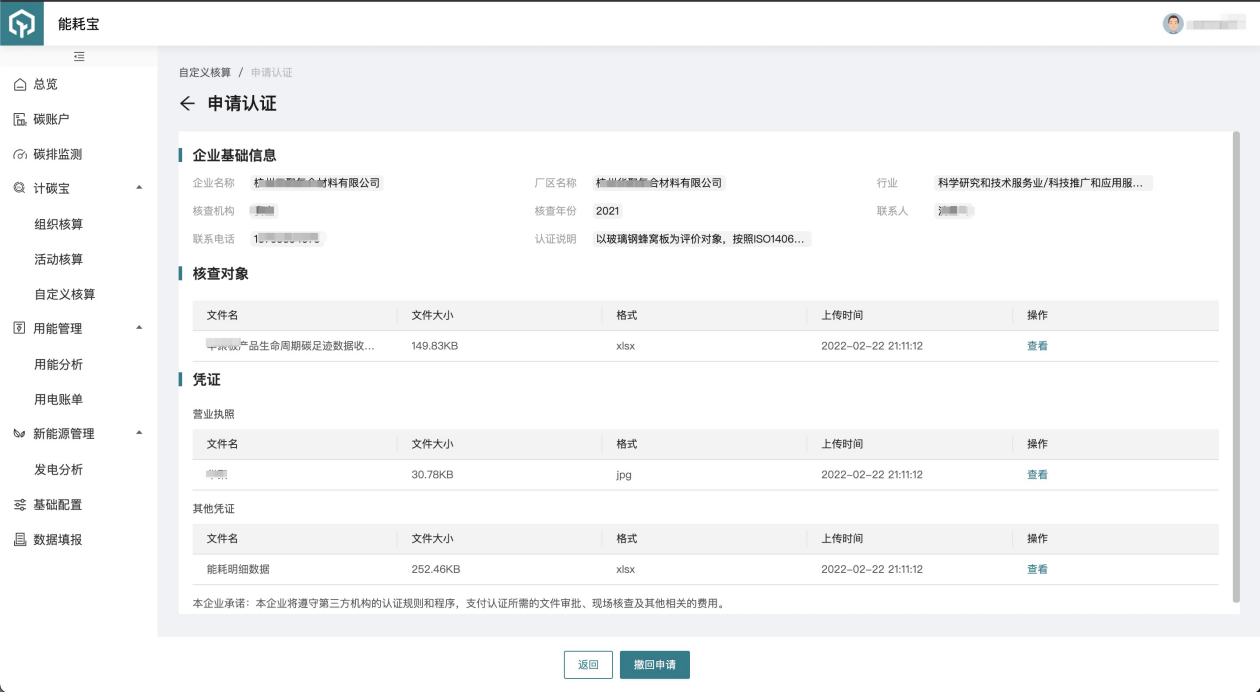This screenshot has width=1260, height=692.
Task: View the 能耗明细数据 xlsx file
Action: point(1037,569)
